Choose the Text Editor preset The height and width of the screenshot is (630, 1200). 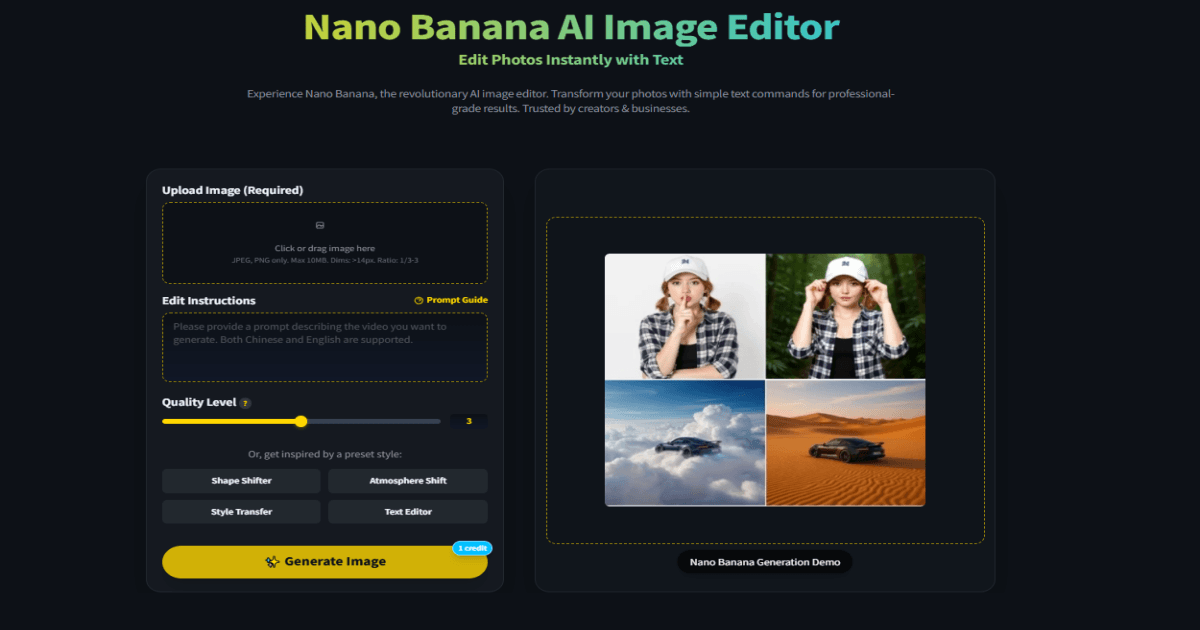tap(407, 511)
